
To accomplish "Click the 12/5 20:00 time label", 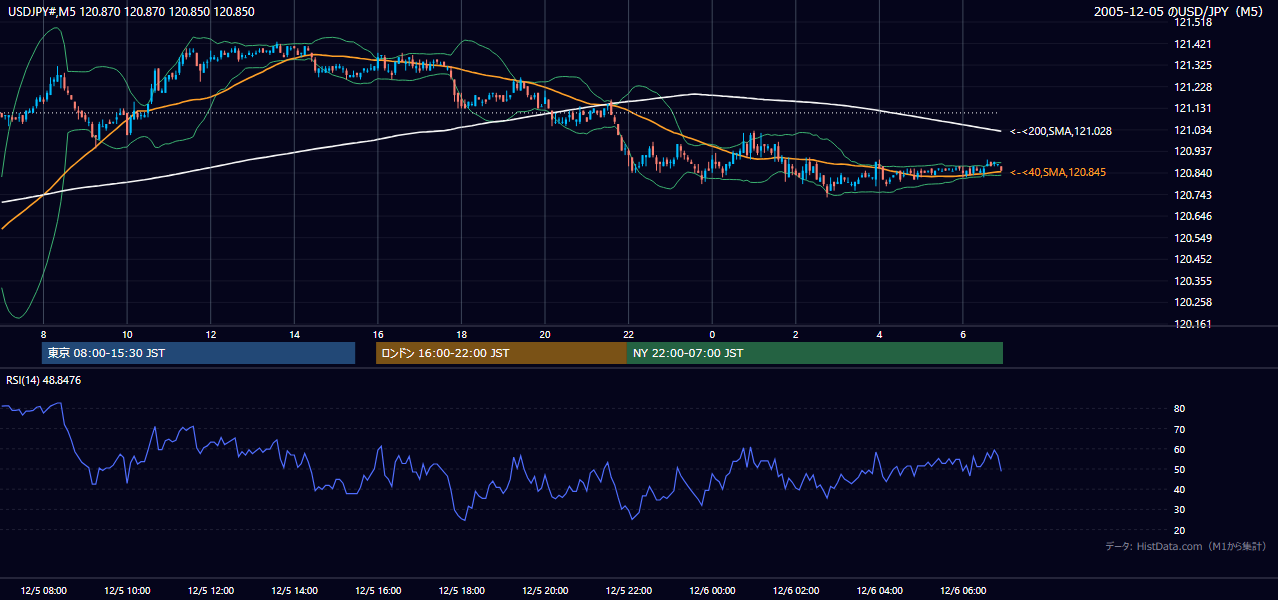I will (x=544, y=591).
